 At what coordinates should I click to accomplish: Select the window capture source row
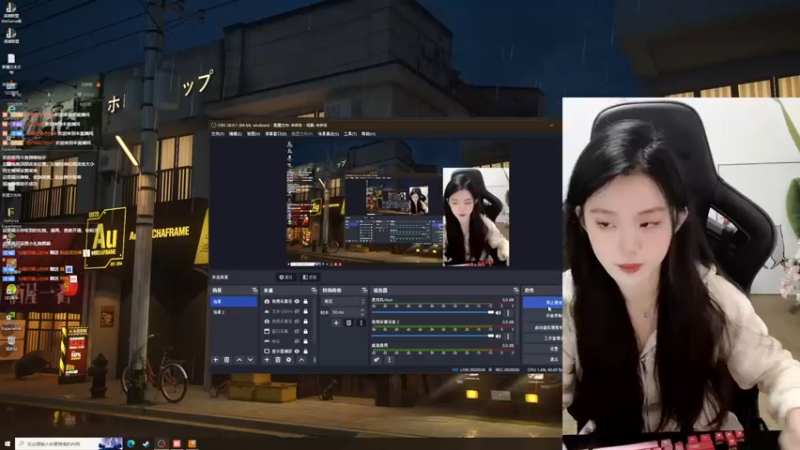286,331
